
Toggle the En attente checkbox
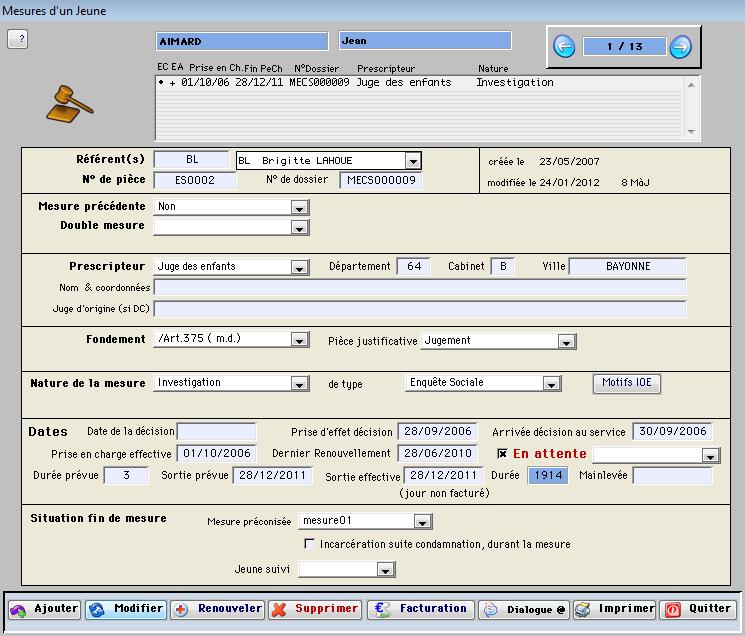pyautogui.click(x=502, y=454)
